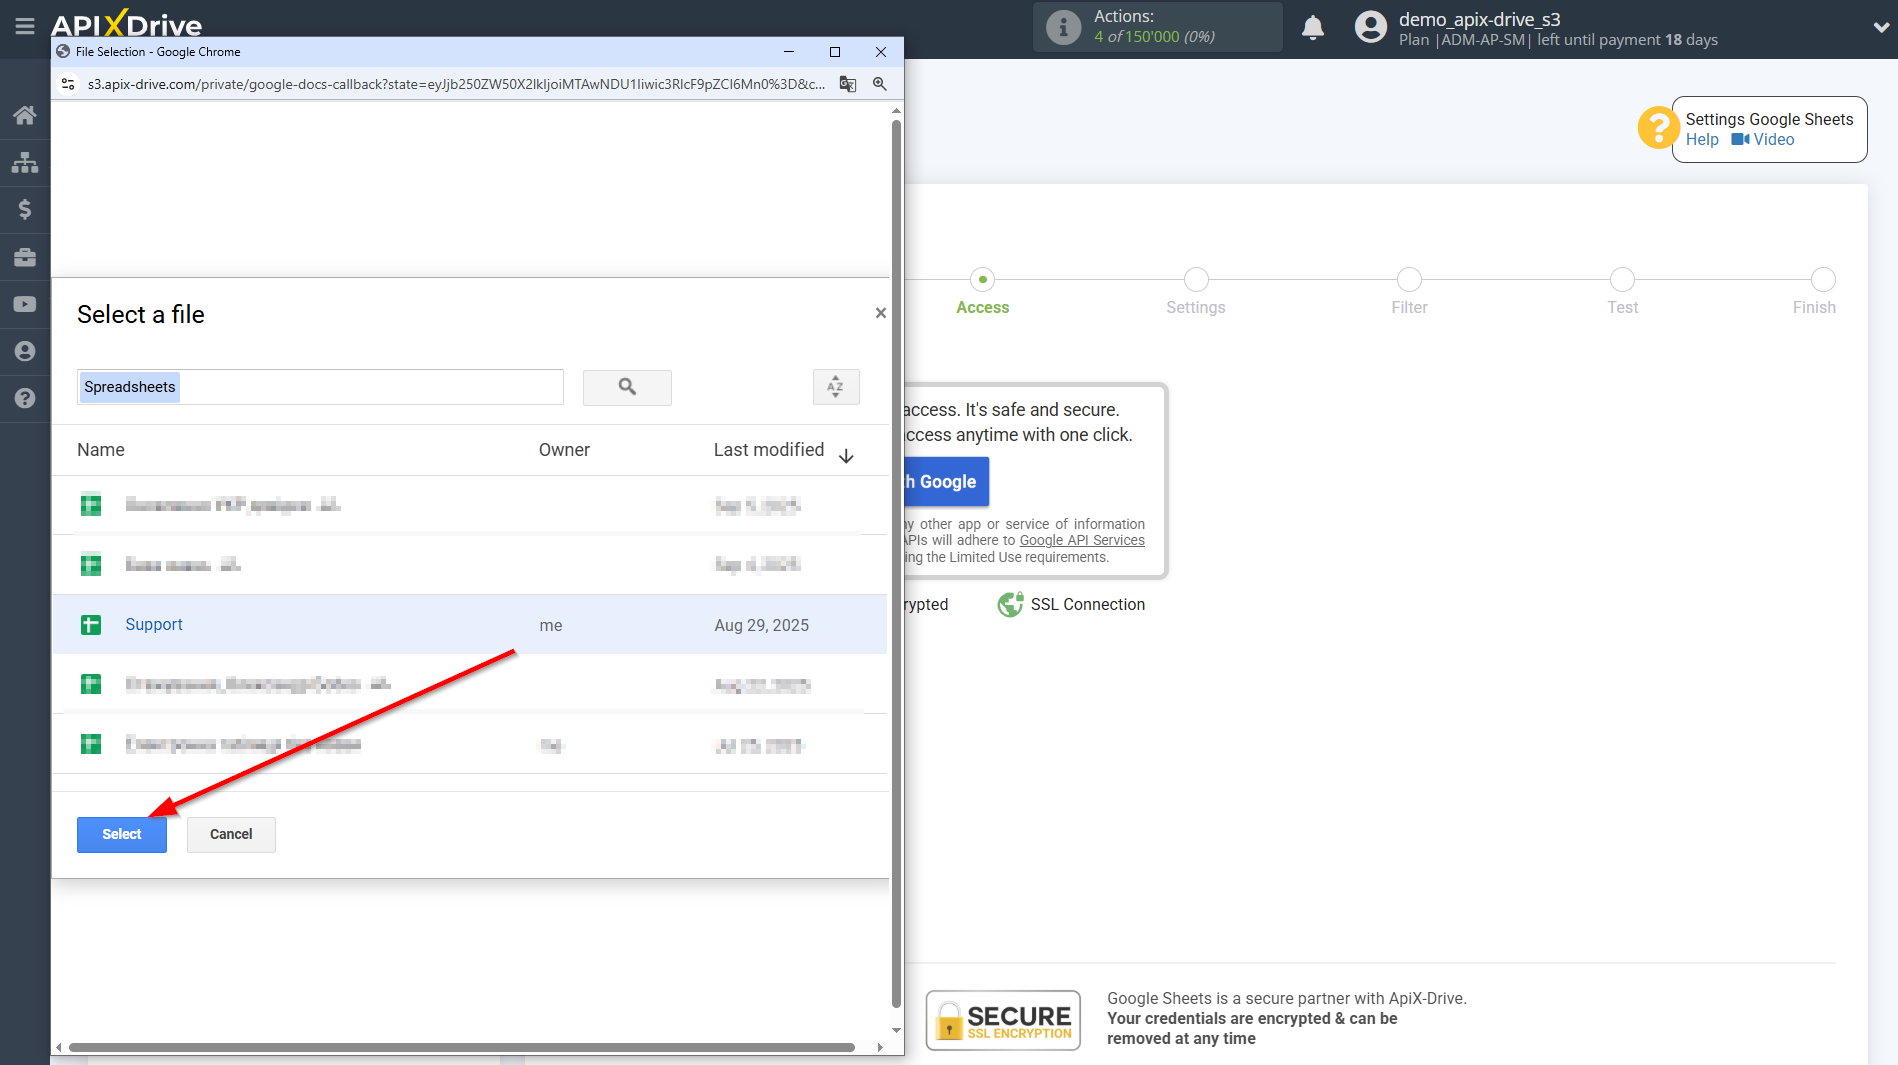
Task: Click the search magnifier button
Action: coord(627,387)
